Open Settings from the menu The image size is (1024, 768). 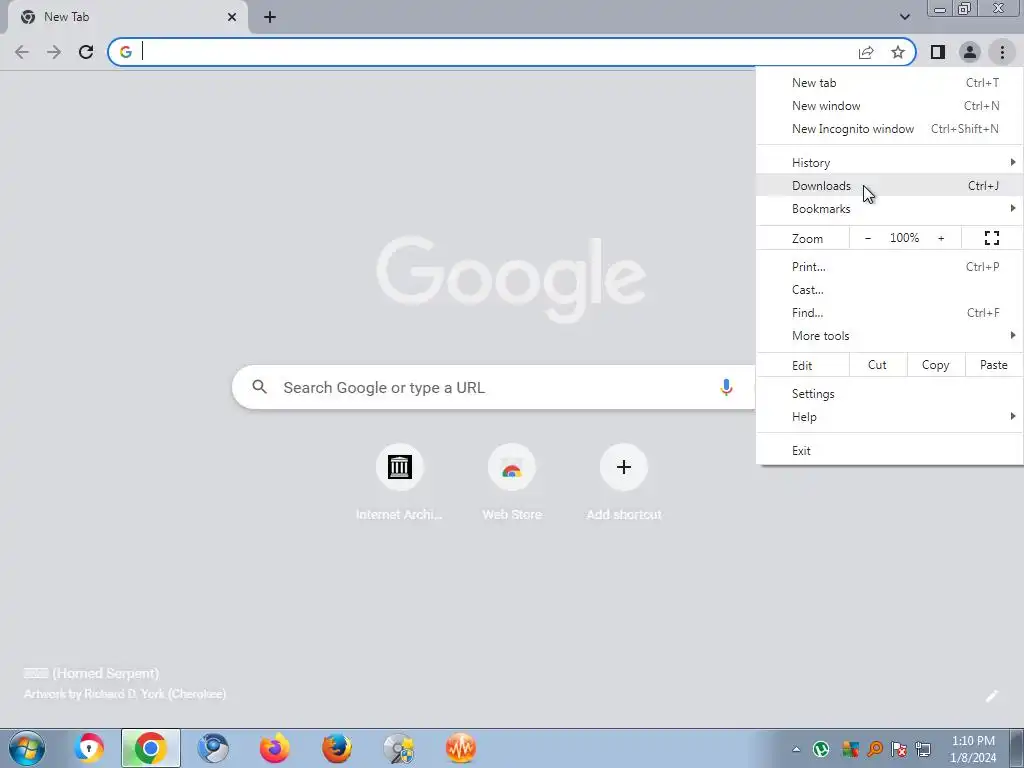click(x=889, y=394)
